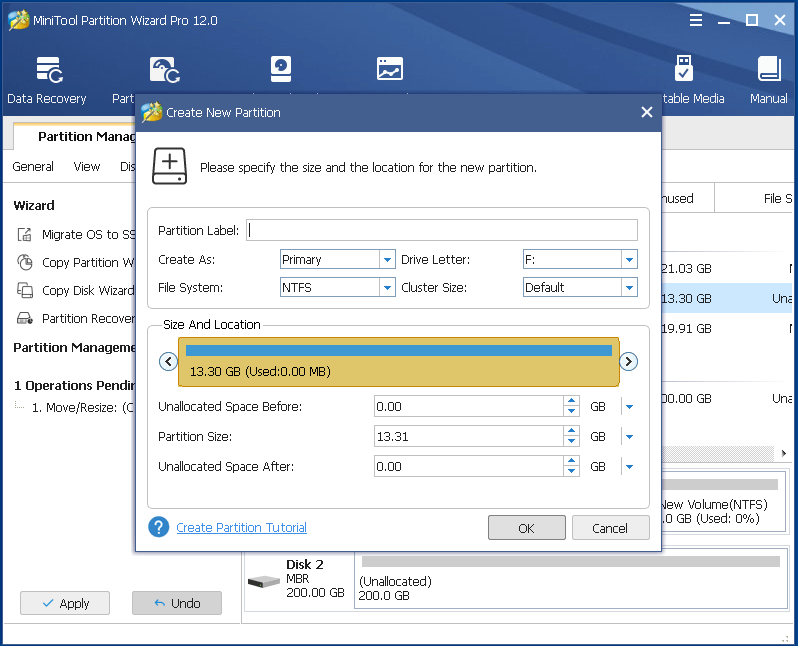
Task: Click the Disk Benchmark toolbar icon
Action: point(280,69)
